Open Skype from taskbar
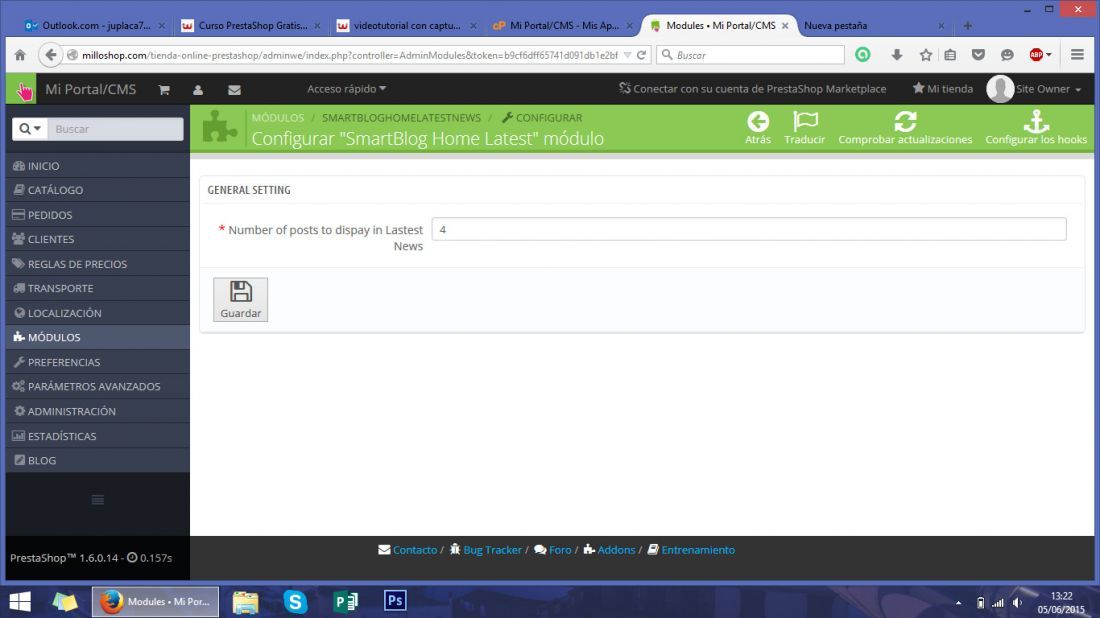Viewport: 1100px width, 618px height. pos(295,602)
